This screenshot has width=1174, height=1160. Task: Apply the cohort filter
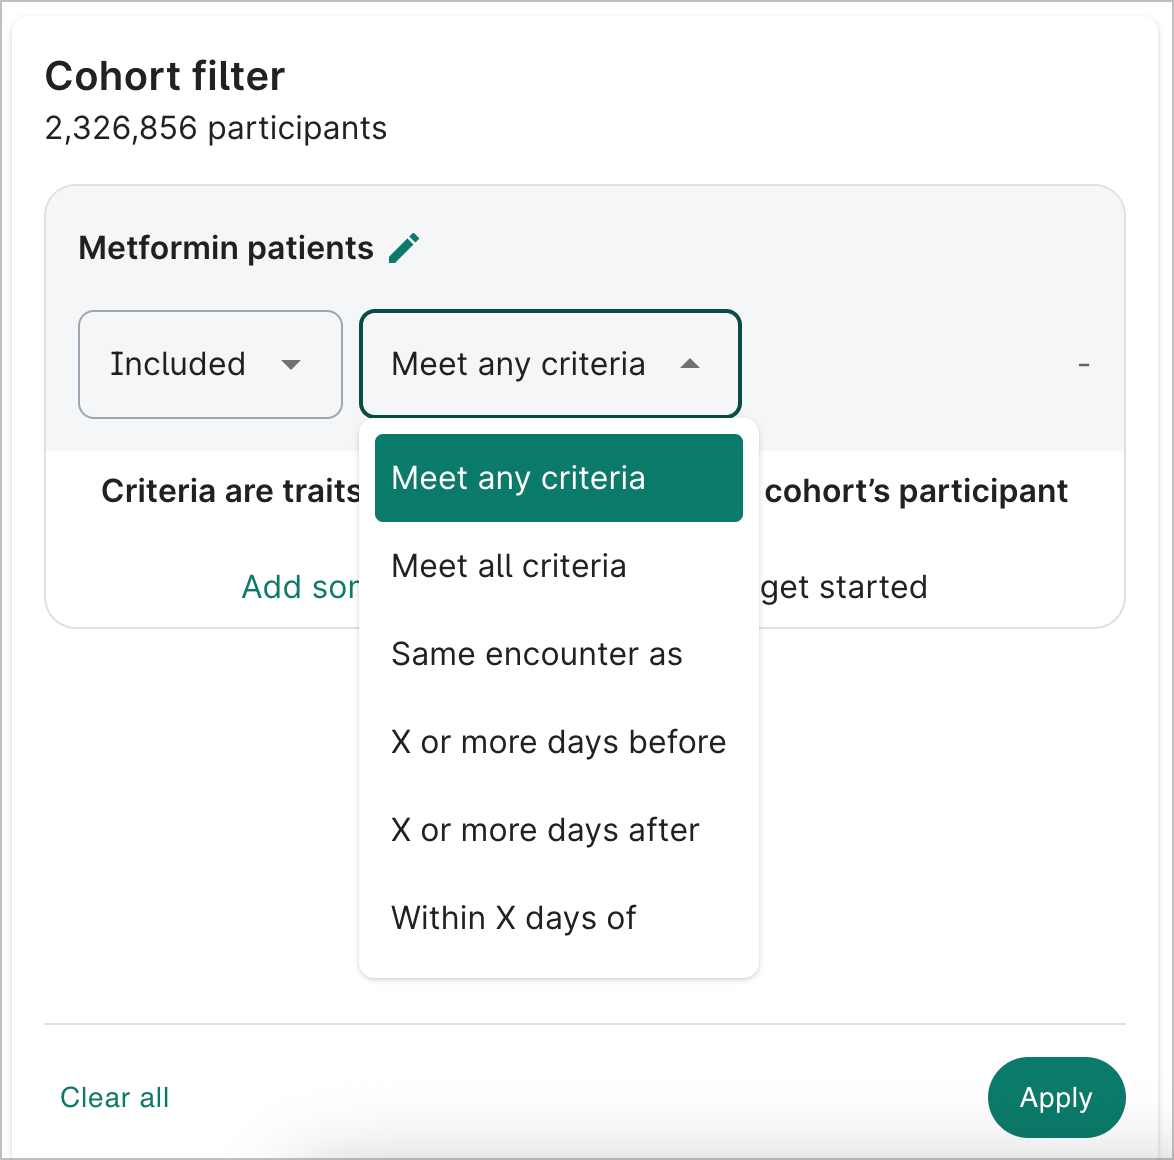[1056, 1097]
